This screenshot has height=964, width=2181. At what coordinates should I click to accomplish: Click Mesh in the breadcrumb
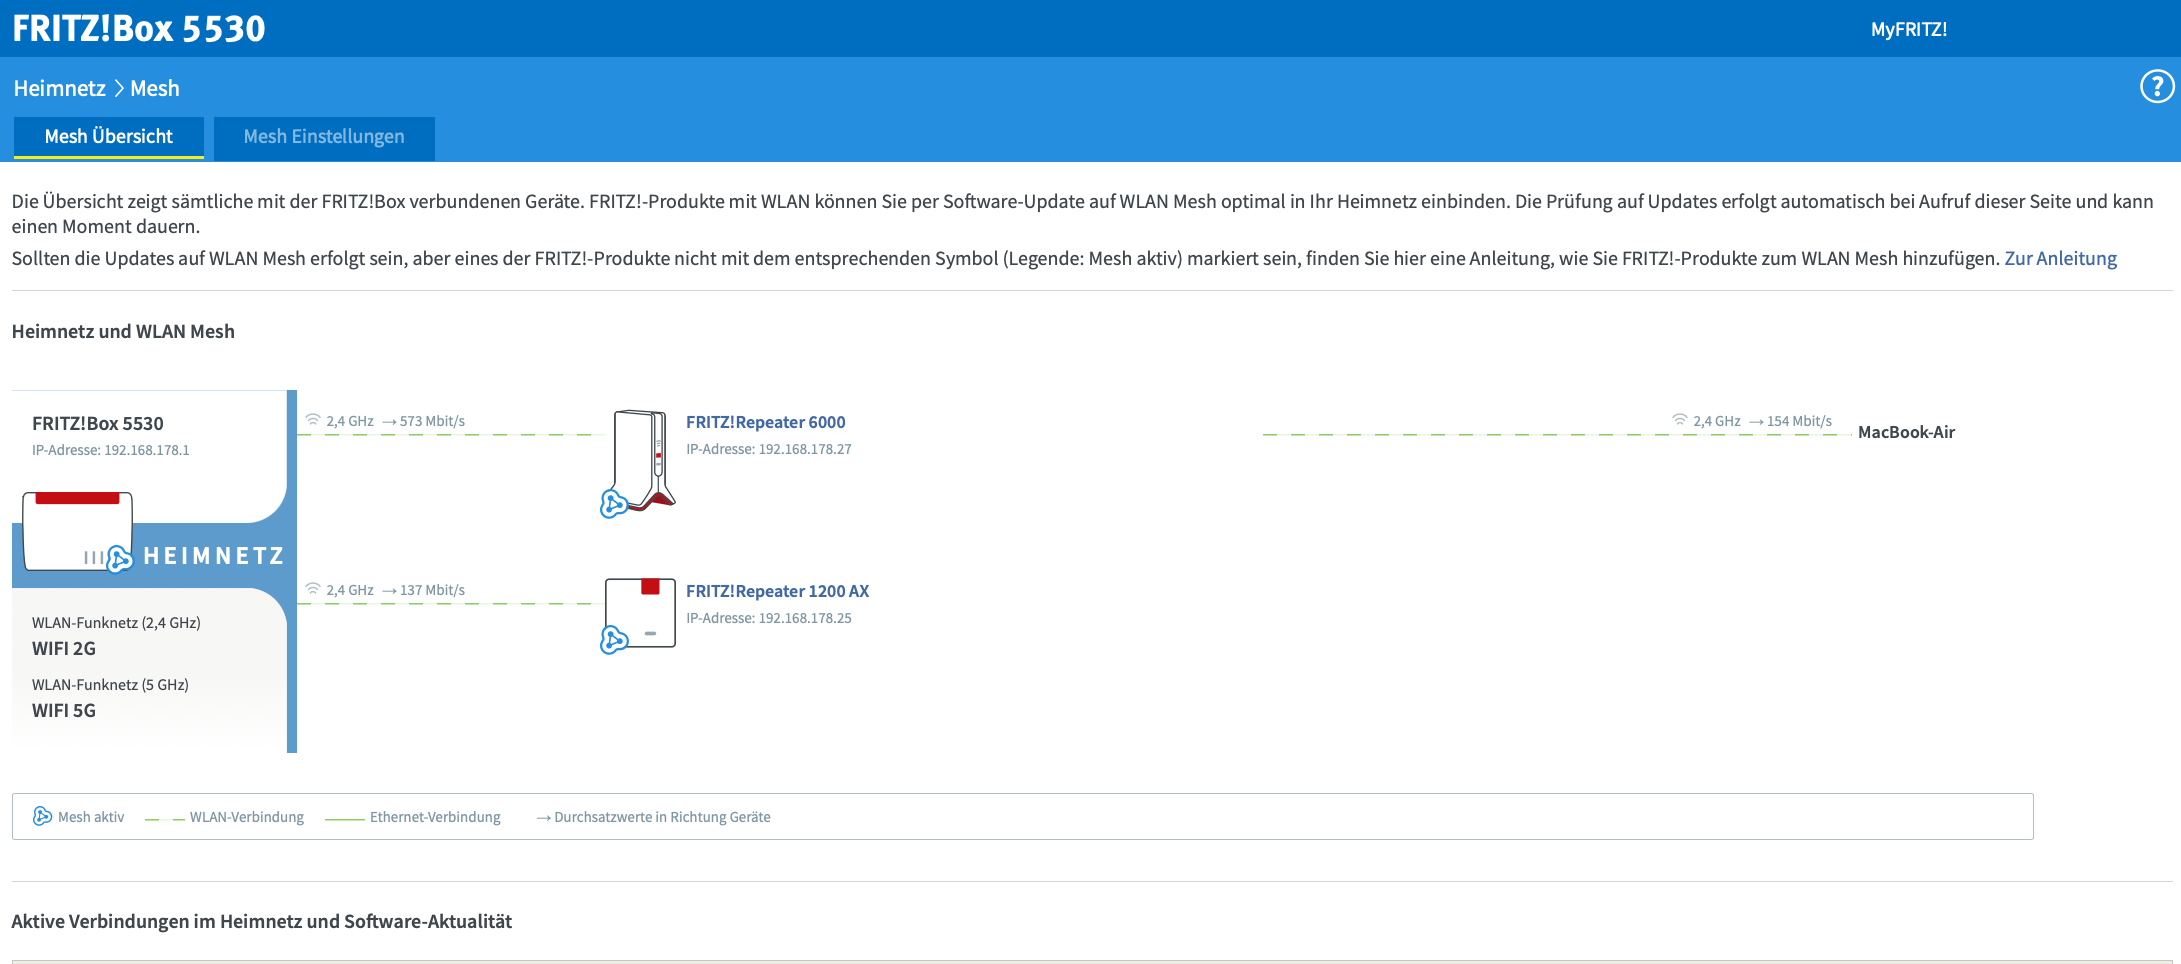click(155, 88)
